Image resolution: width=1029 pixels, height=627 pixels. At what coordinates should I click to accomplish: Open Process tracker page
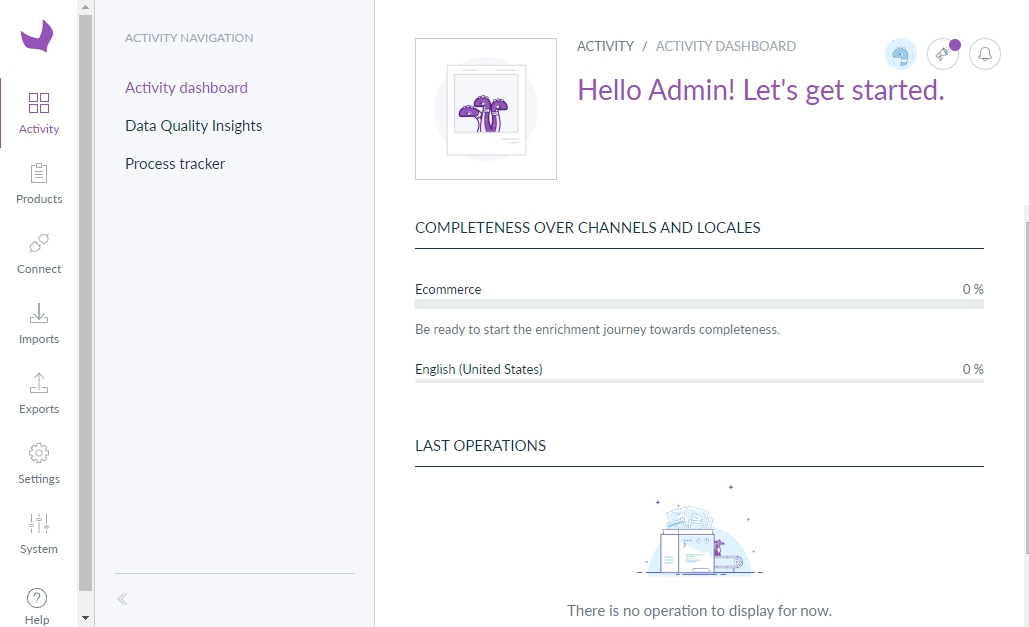175,164
